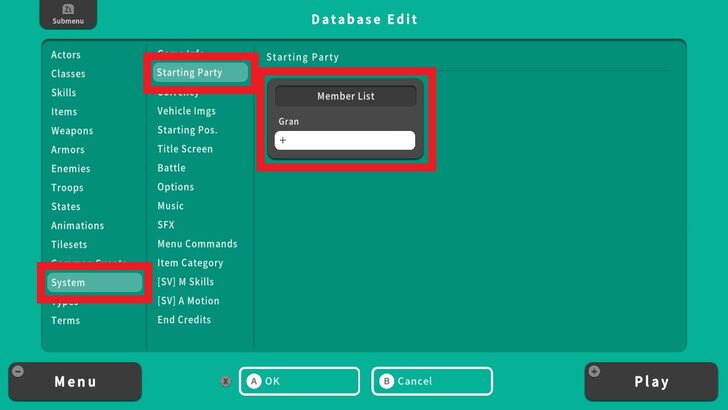The image size is (728, 410).
Task: Open the Vehicle Imgs setting
Action: 186,111
